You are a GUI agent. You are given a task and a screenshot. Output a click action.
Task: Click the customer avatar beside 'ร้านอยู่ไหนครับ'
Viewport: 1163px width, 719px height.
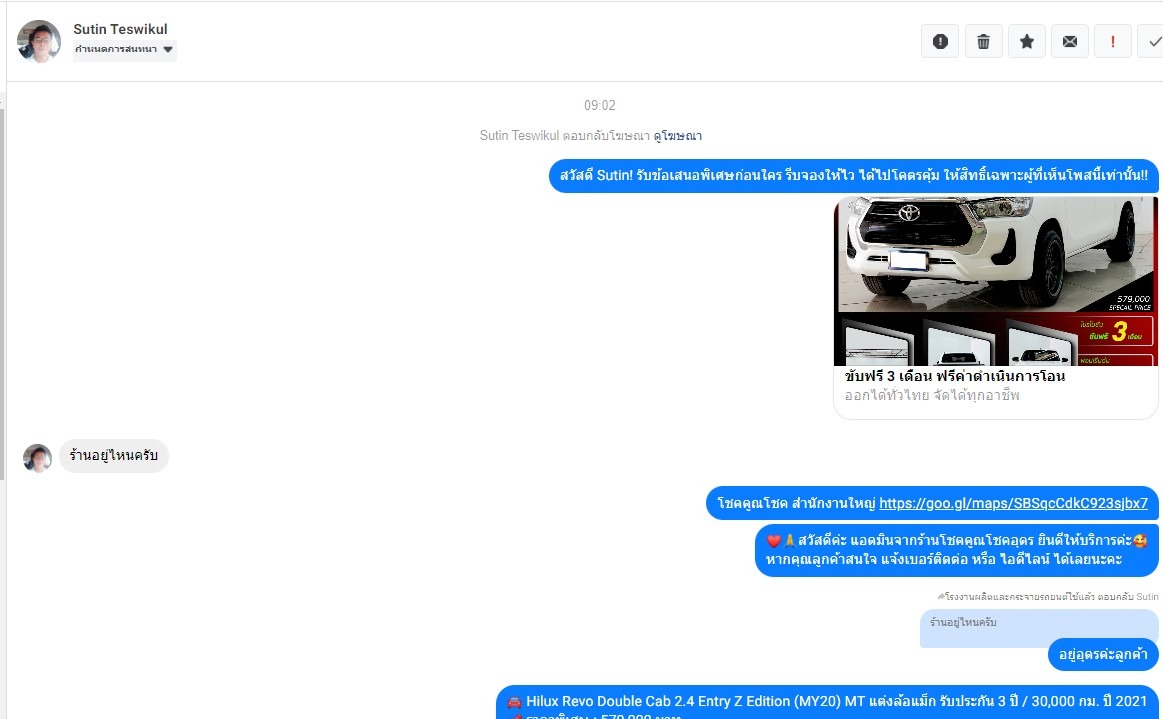click(37, 459)
